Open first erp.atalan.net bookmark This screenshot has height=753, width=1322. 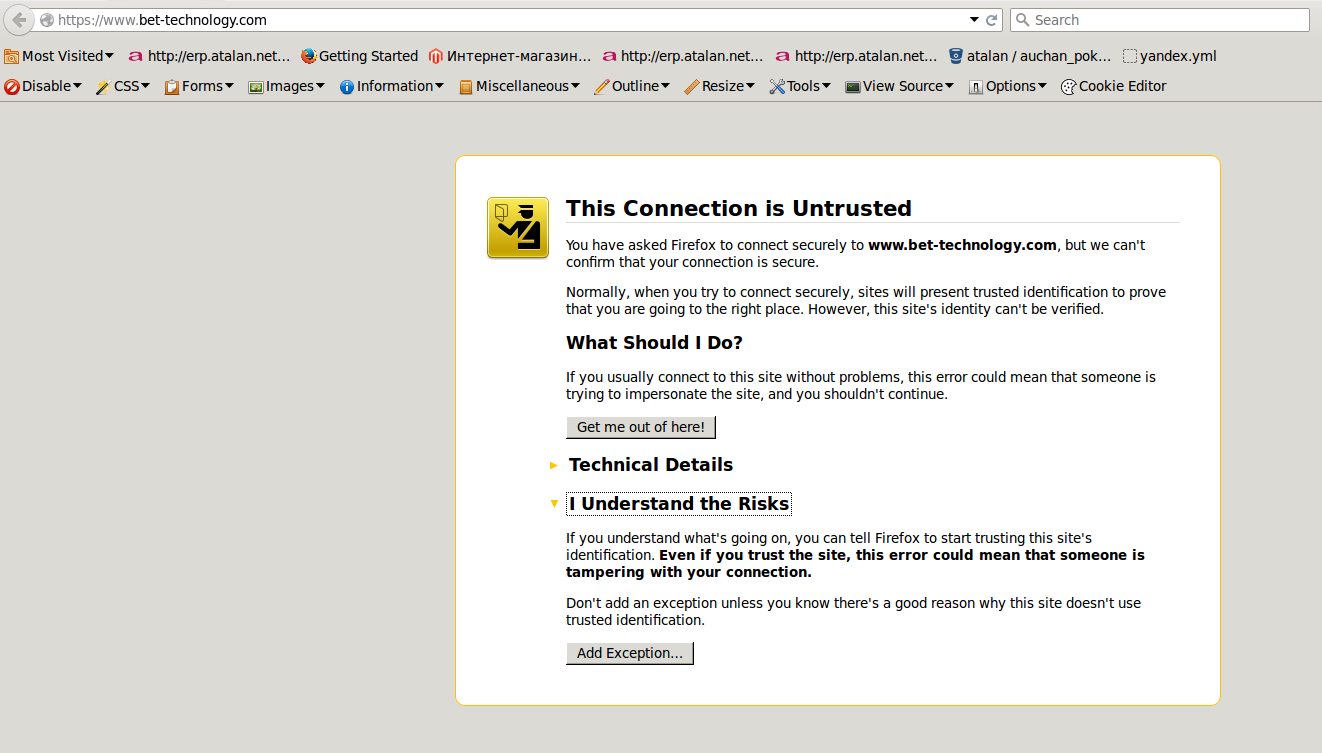point(209,56)
